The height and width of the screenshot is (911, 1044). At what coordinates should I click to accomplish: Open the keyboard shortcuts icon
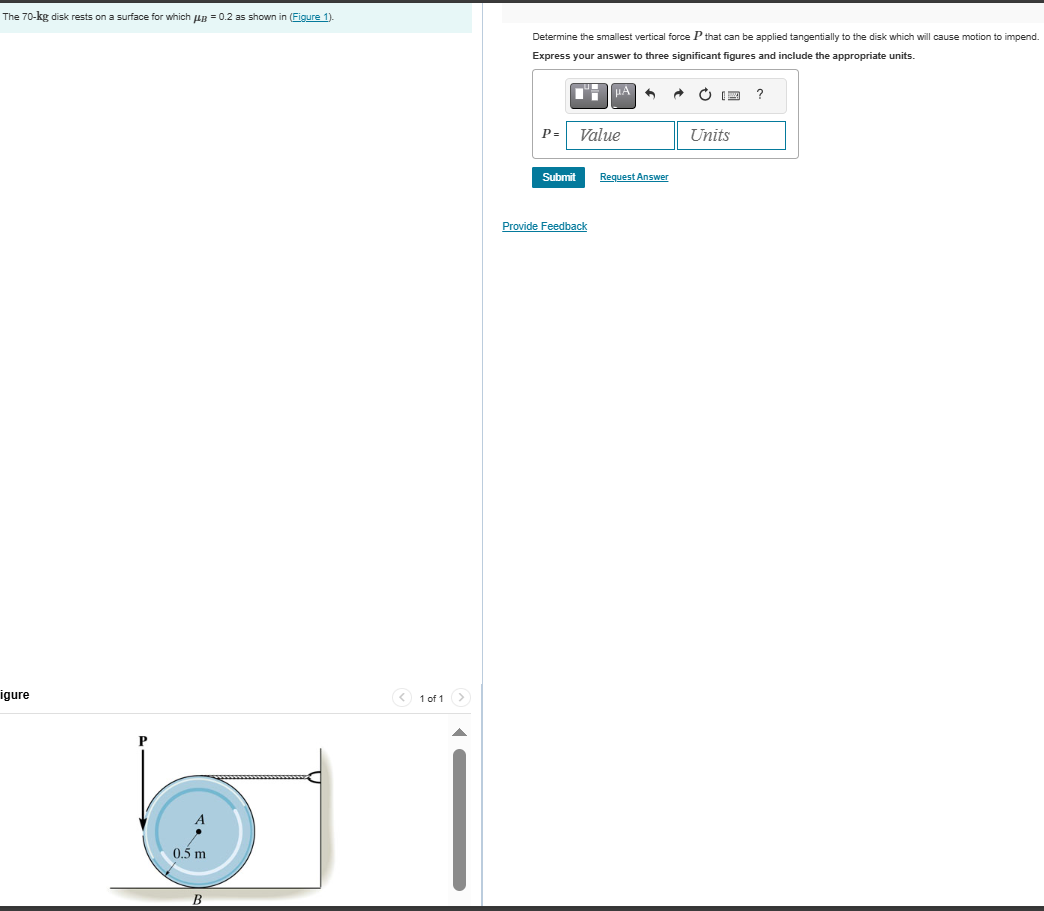click(731, 95)
